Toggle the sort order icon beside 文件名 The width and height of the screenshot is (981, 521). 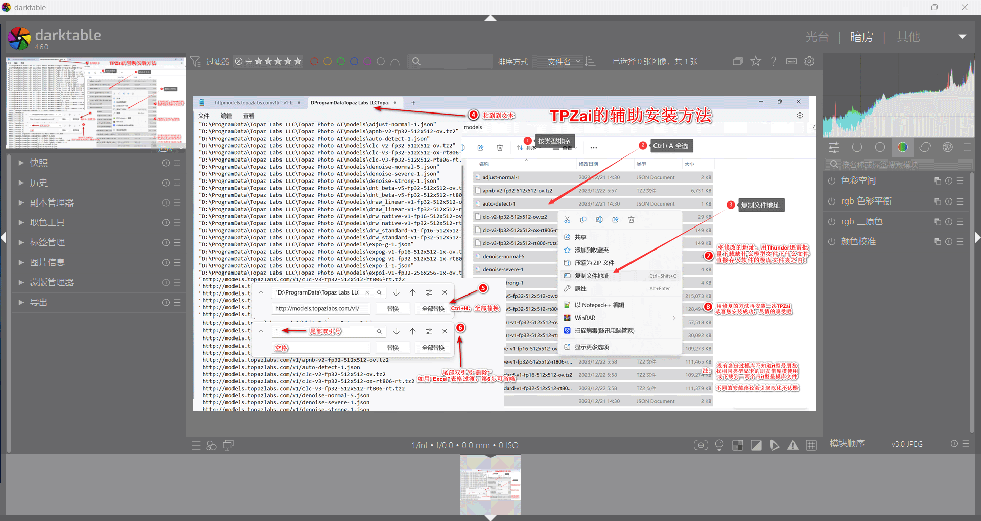pos(591,61)
